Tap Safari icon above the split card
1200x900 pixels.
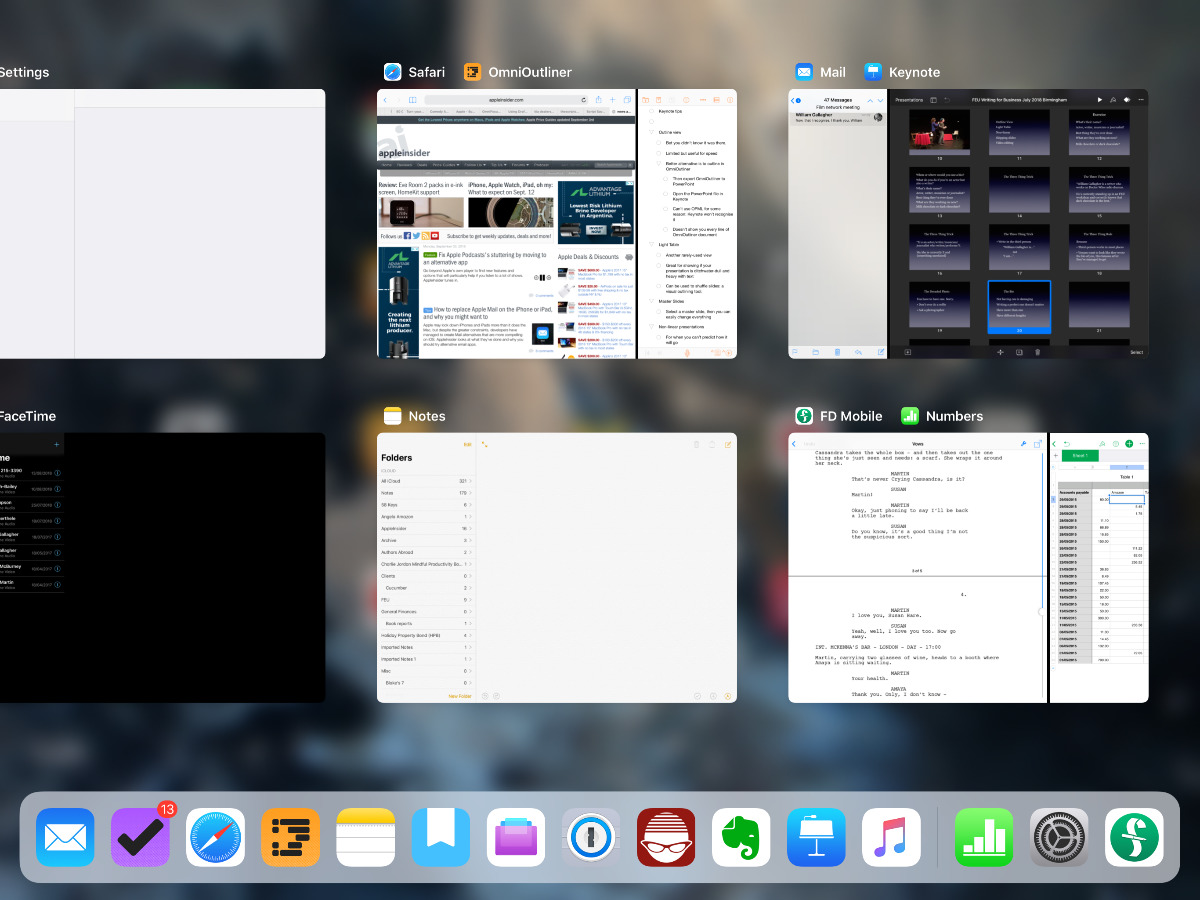[x=393, y=72]
